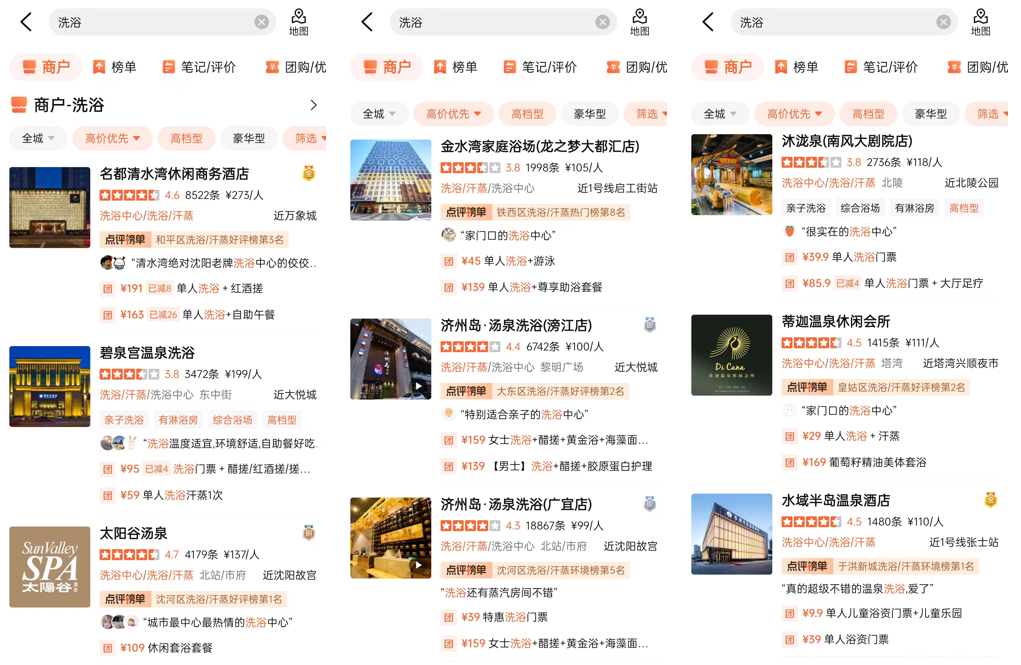Screen dimensions: 1021x665
Task: Focus the 洗浴 search field on the left screen
Action: (161, 22)
